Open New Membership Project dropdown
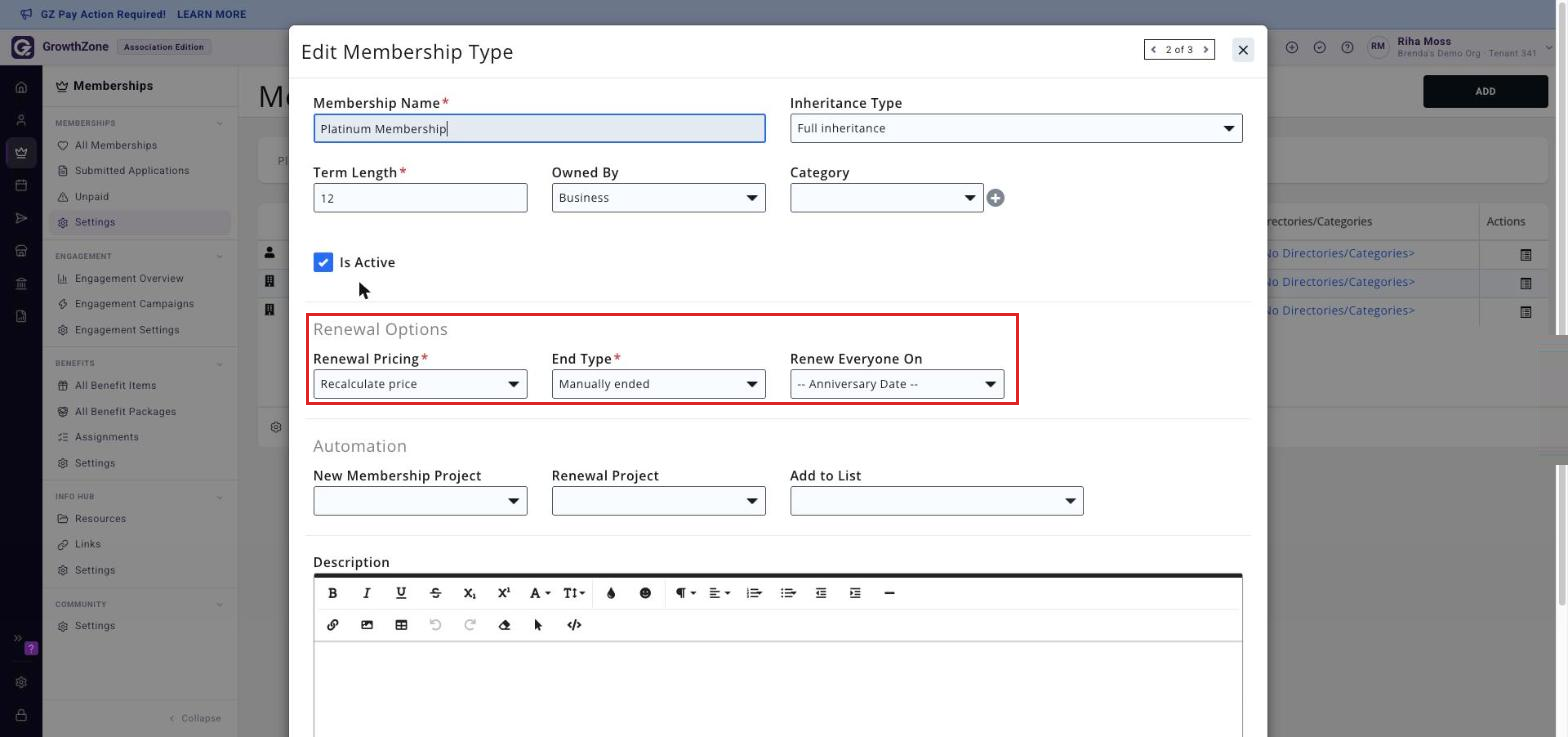 (x=420, y=501)
